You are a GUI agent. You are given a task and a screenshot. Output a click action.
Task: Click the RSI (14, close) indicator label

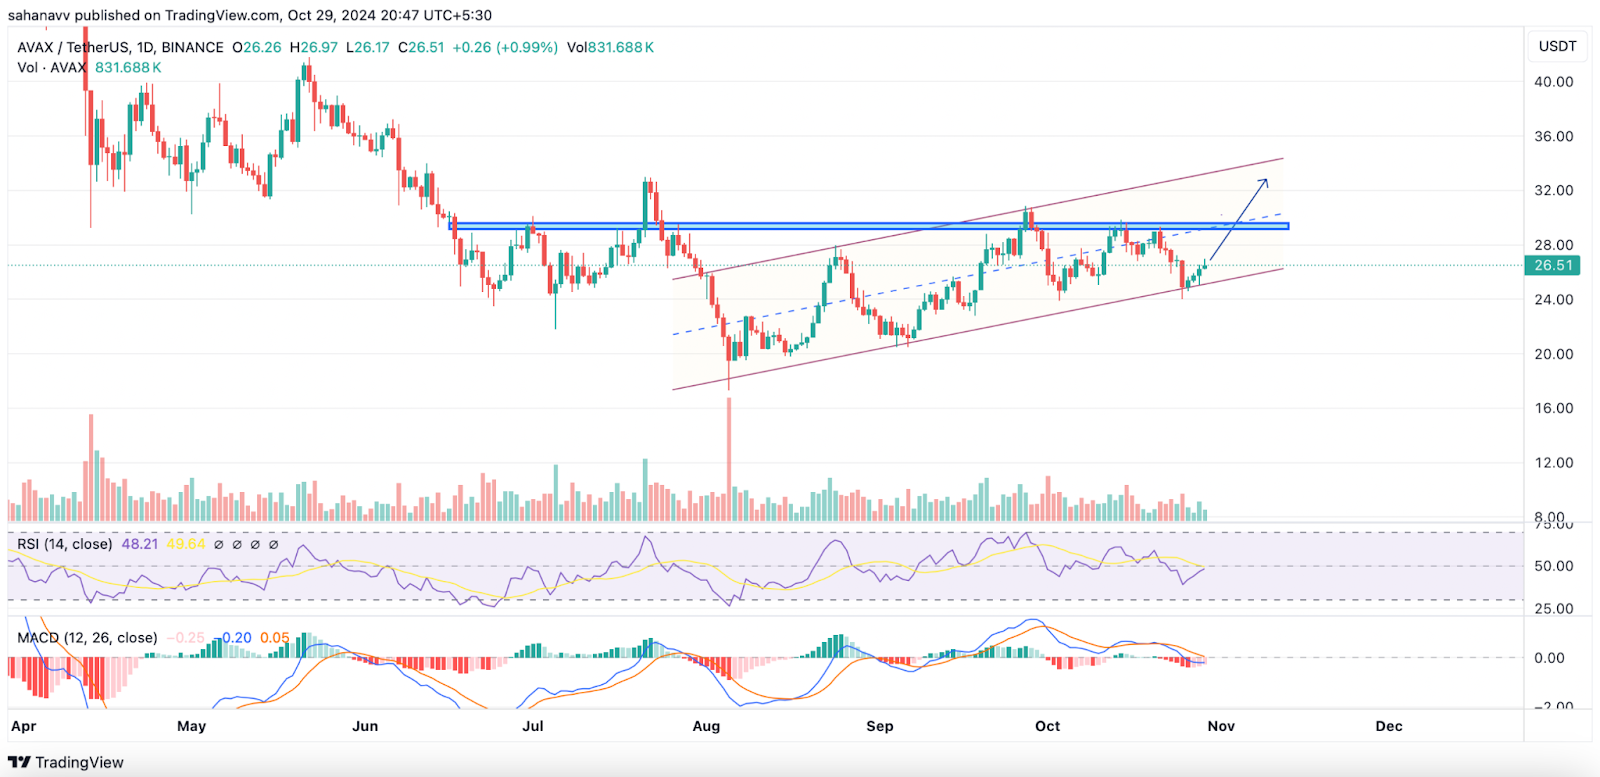[65, 544]
